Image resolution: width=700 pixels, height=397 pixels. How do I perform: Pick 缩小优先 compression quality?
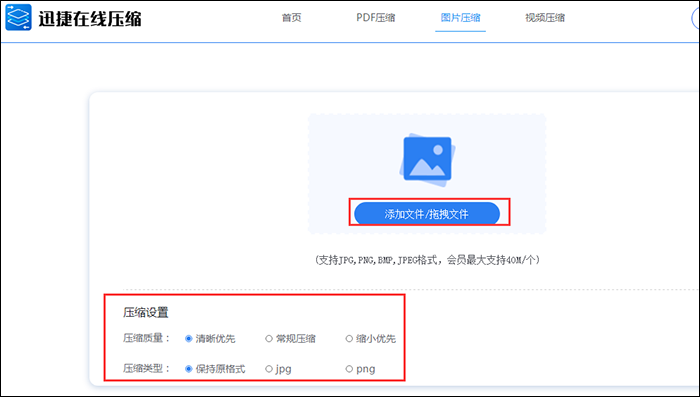click(x=371, y=339)
